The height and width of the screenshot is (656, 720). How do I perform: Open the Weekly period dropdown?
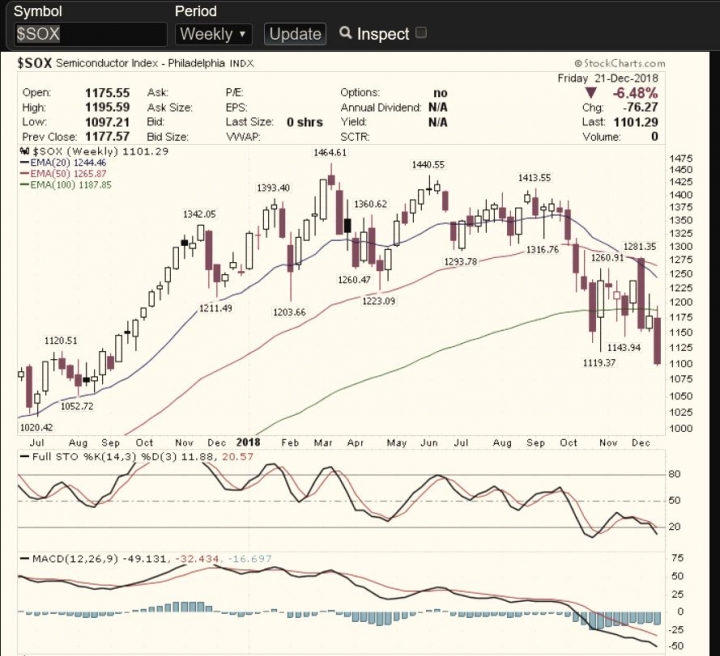point(214,34)
